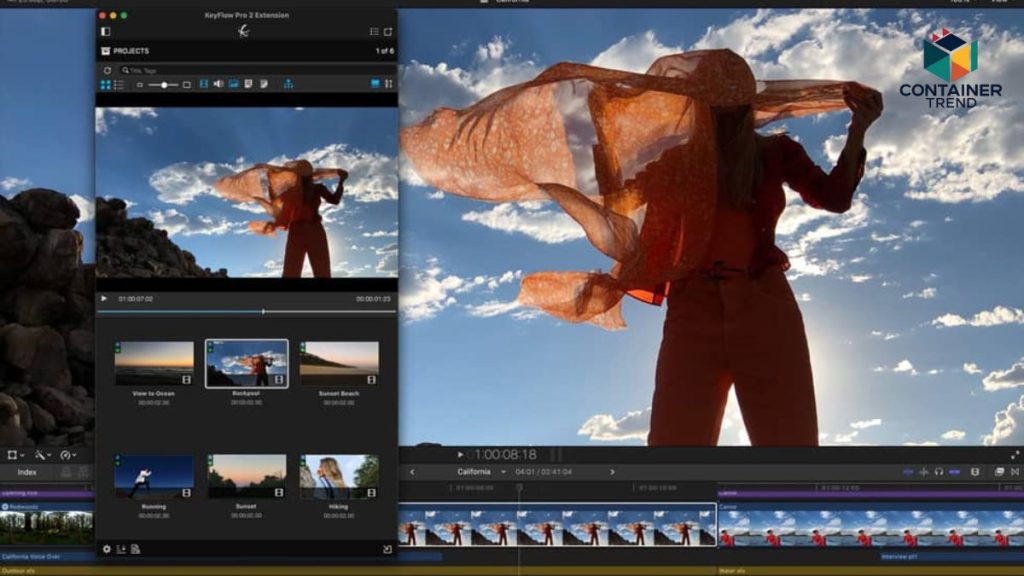Go back in timeline history
Viewport: 1024px width, 576px height.
click(x=412, y=472)
